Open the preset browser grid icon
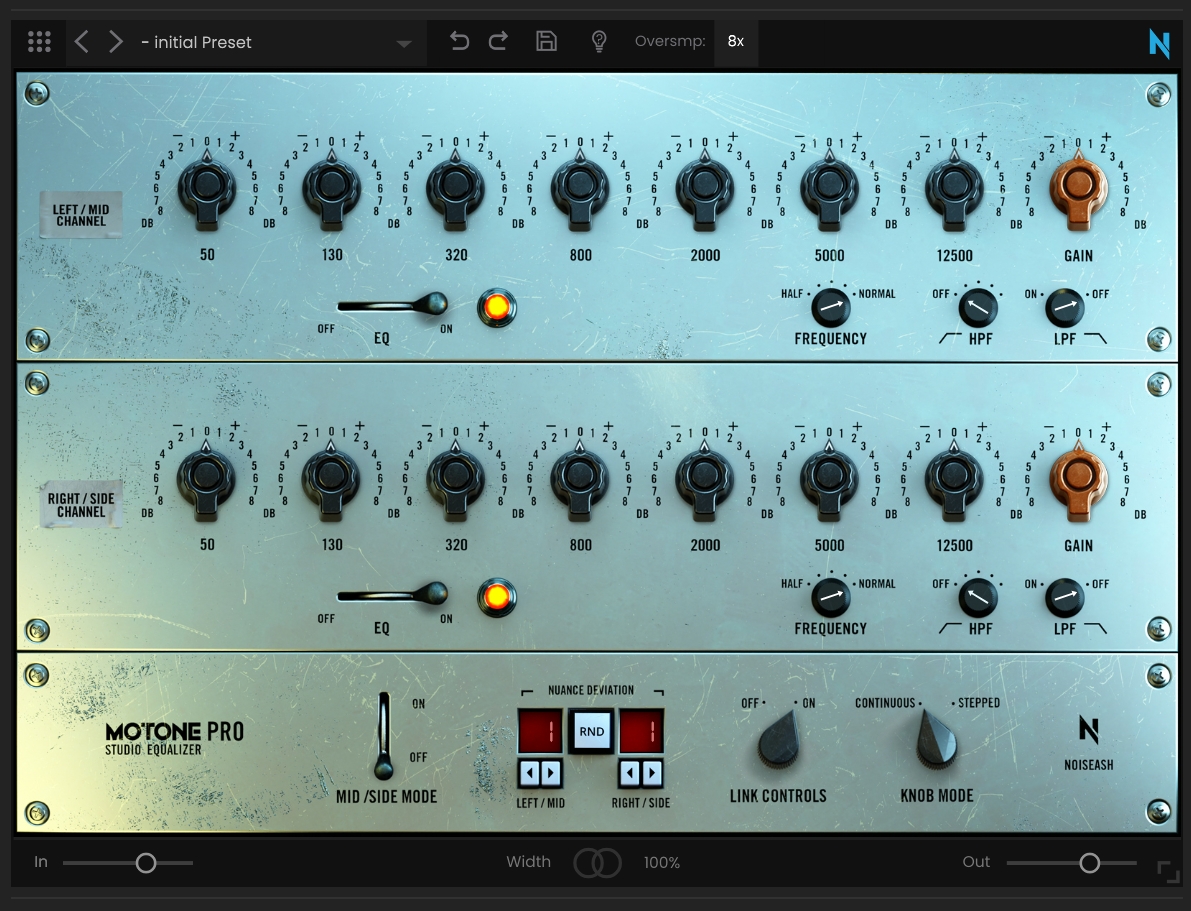 pos(39,41)
